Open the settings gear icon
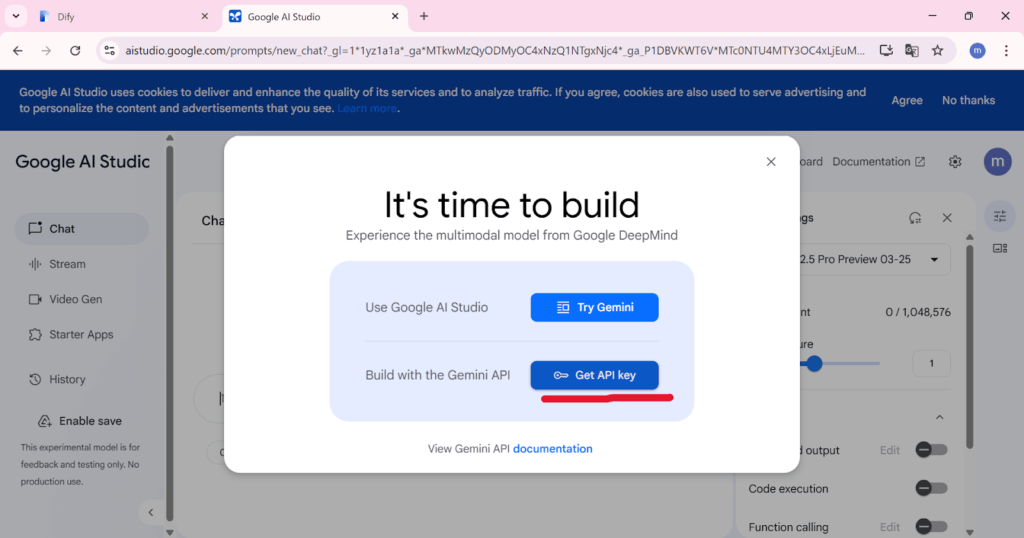 coord(955,162)
